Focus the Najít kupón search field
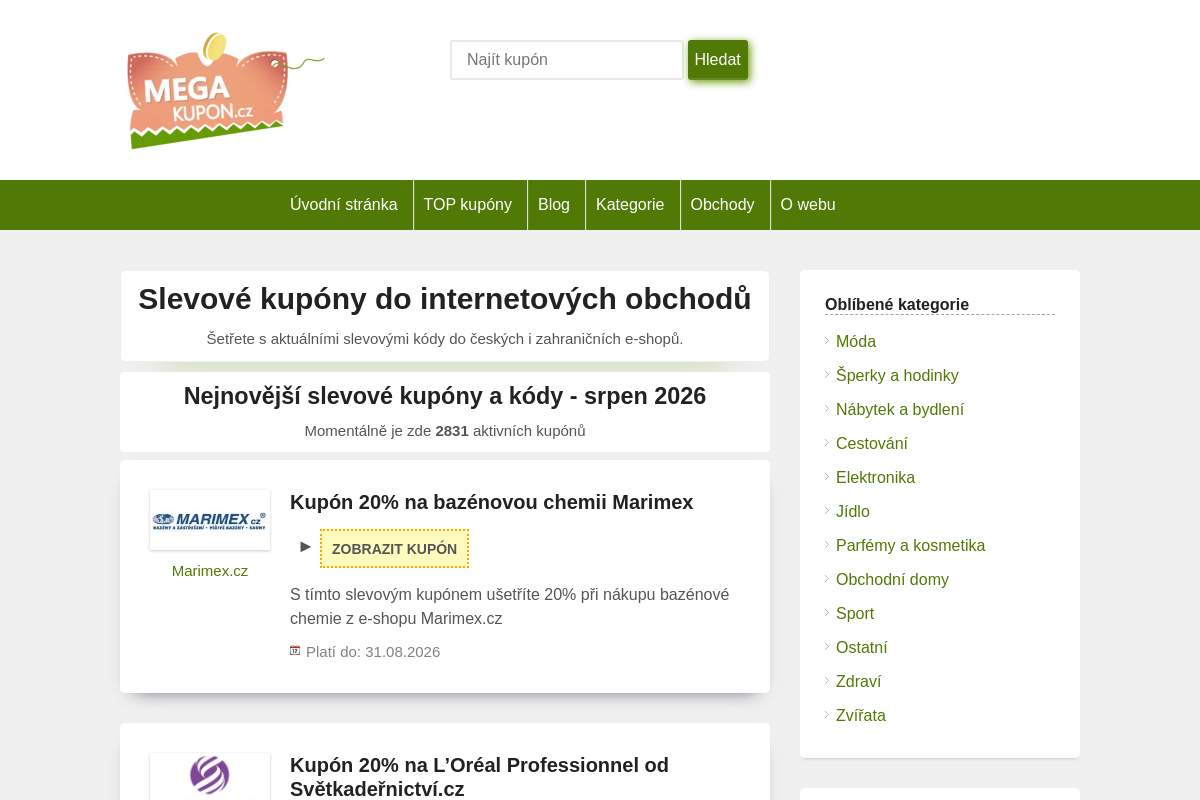Screen dimensions: 1200x800 click(x=567, y=60)
